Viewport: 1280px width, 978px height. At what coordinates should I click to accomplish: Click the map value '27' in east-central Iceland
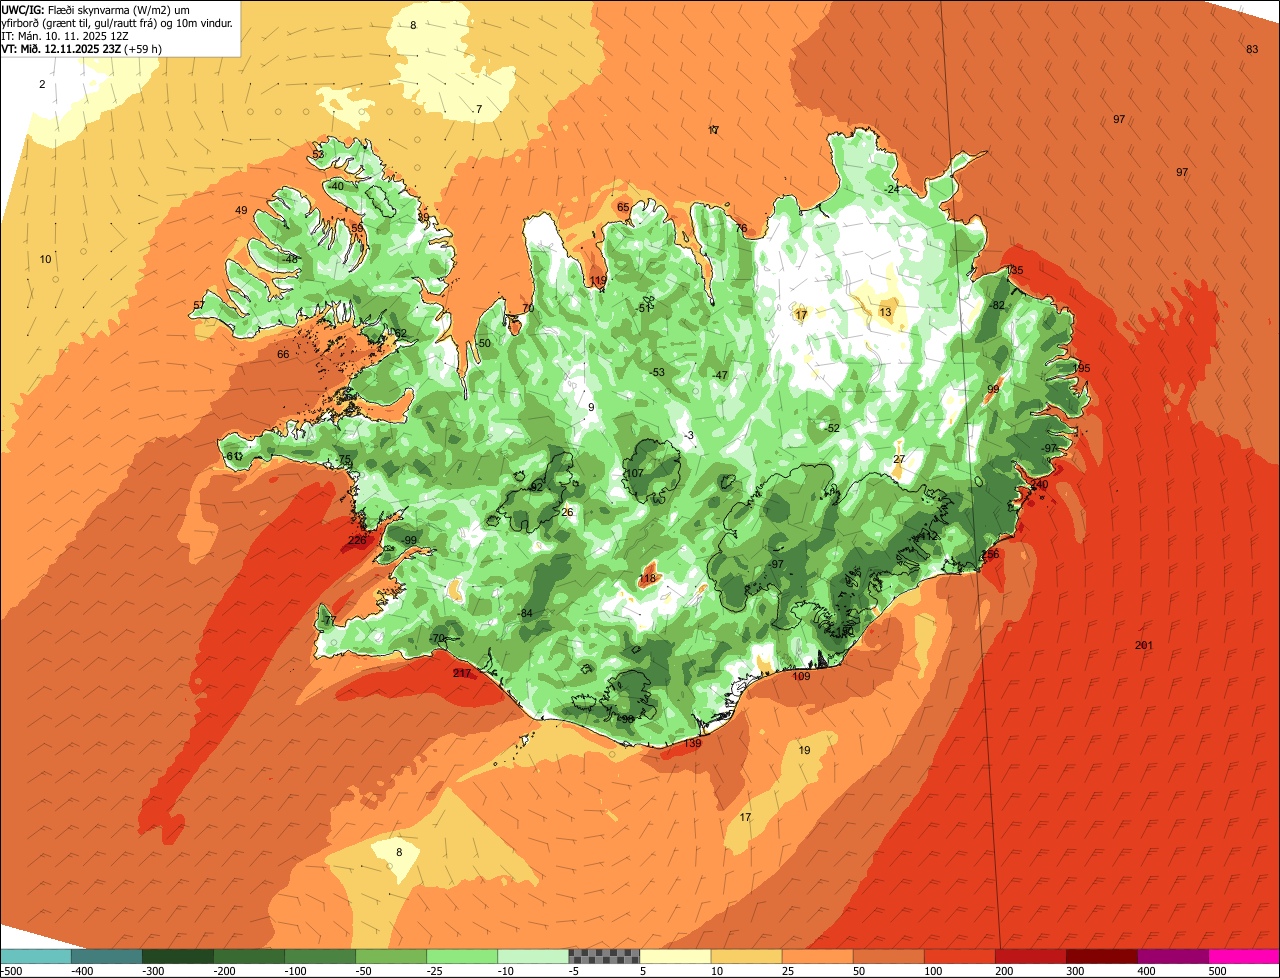pos(899,459)
